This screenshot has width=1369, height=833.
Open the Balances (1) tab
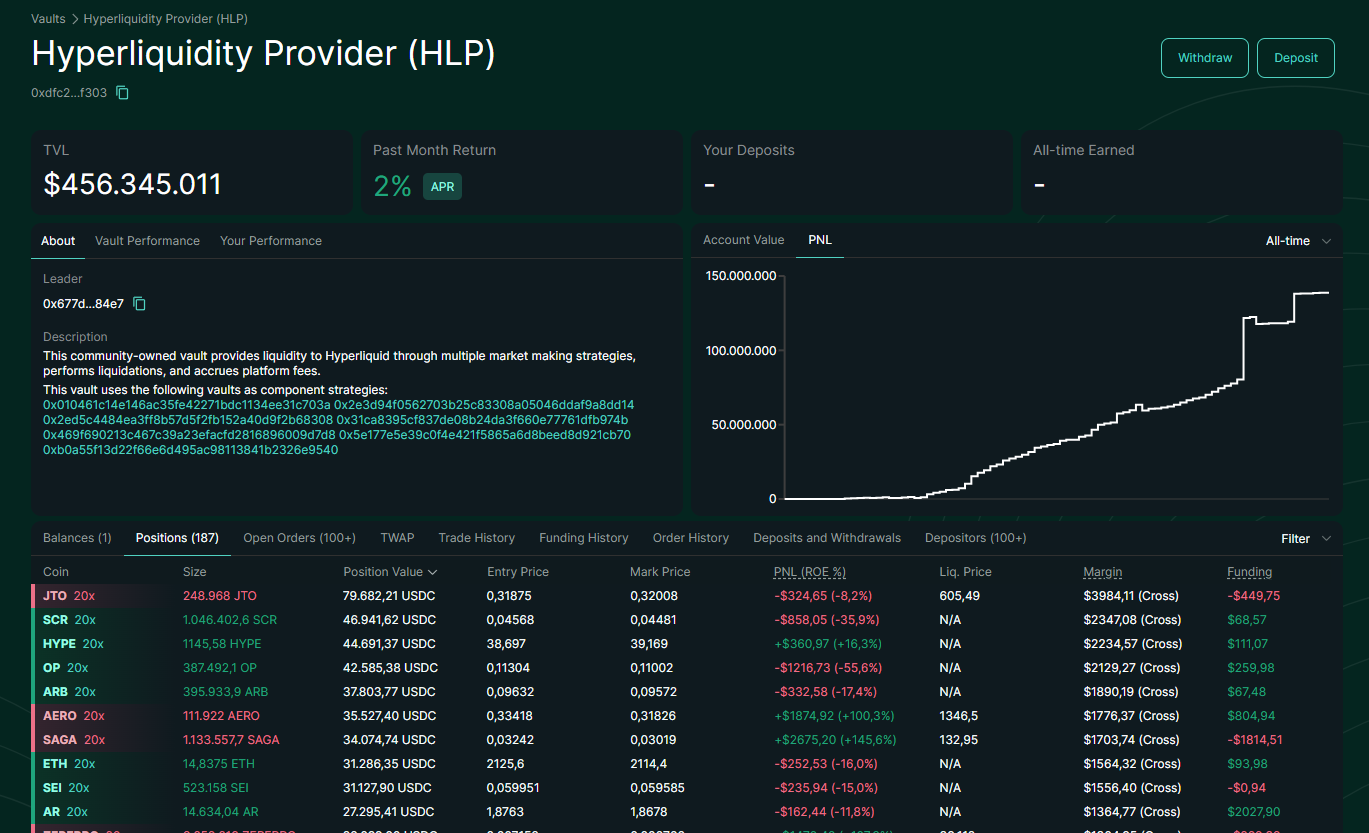[77, 538]
